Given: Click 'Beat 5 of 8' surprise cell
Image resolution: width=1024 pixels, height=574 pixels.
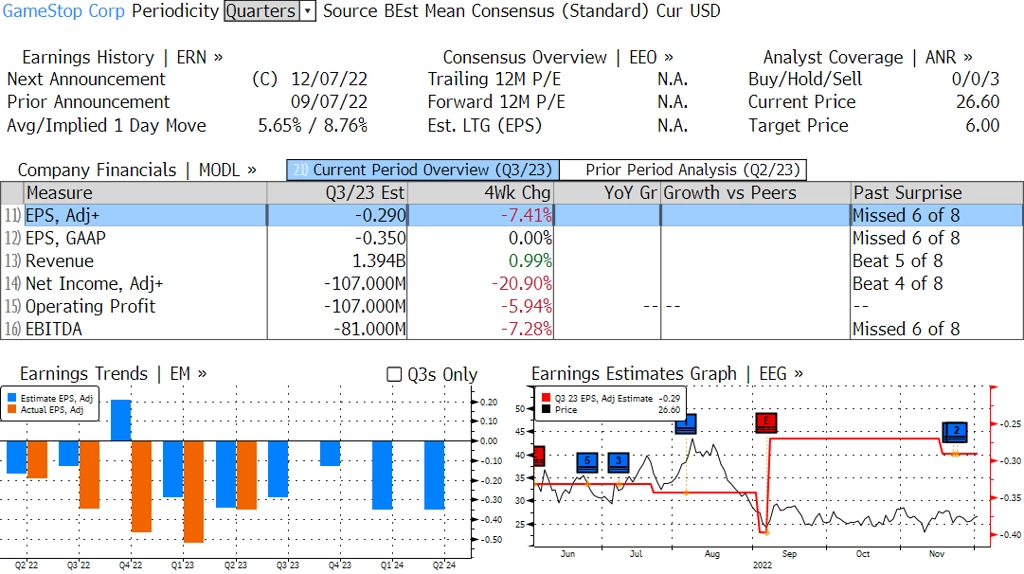Looking at the screenshot, I should 897,261.
